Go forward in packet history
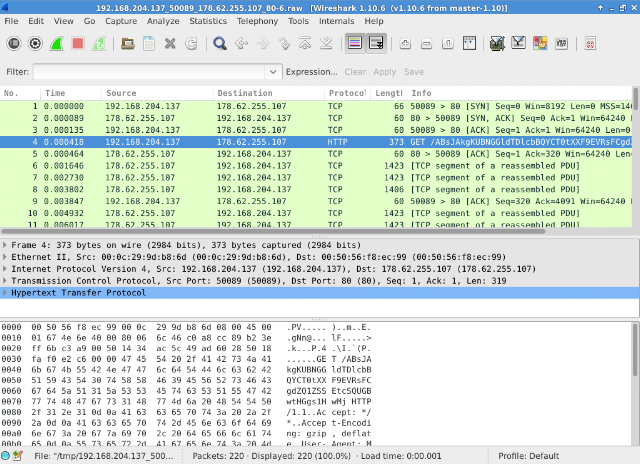This screenshot has width=640, height=464. tap(262, 43)
